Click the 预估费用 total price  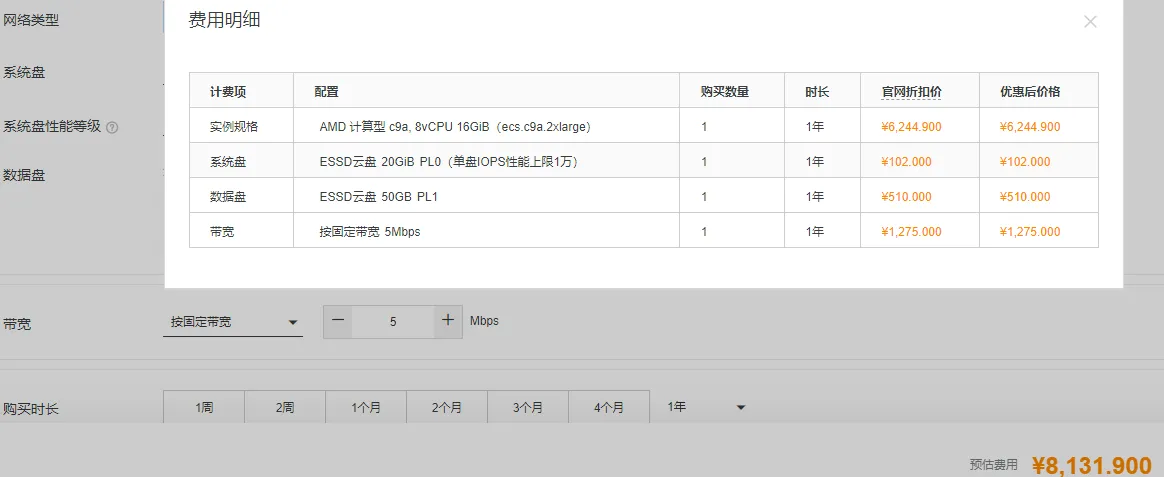coord(1092,464)
